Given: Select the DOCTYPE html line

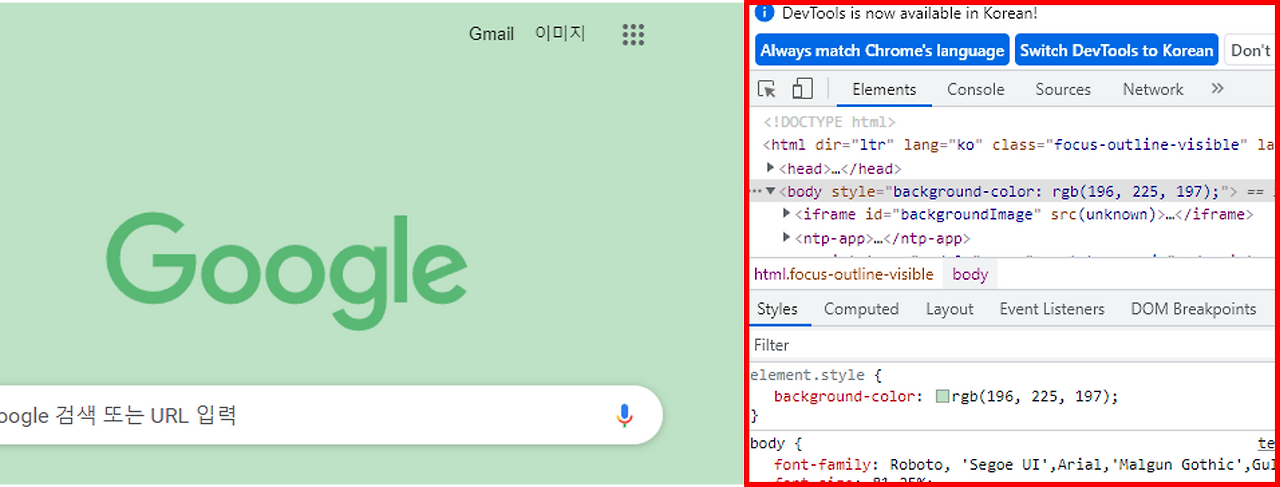Looking at the screenshot, I should click(830, 122).
